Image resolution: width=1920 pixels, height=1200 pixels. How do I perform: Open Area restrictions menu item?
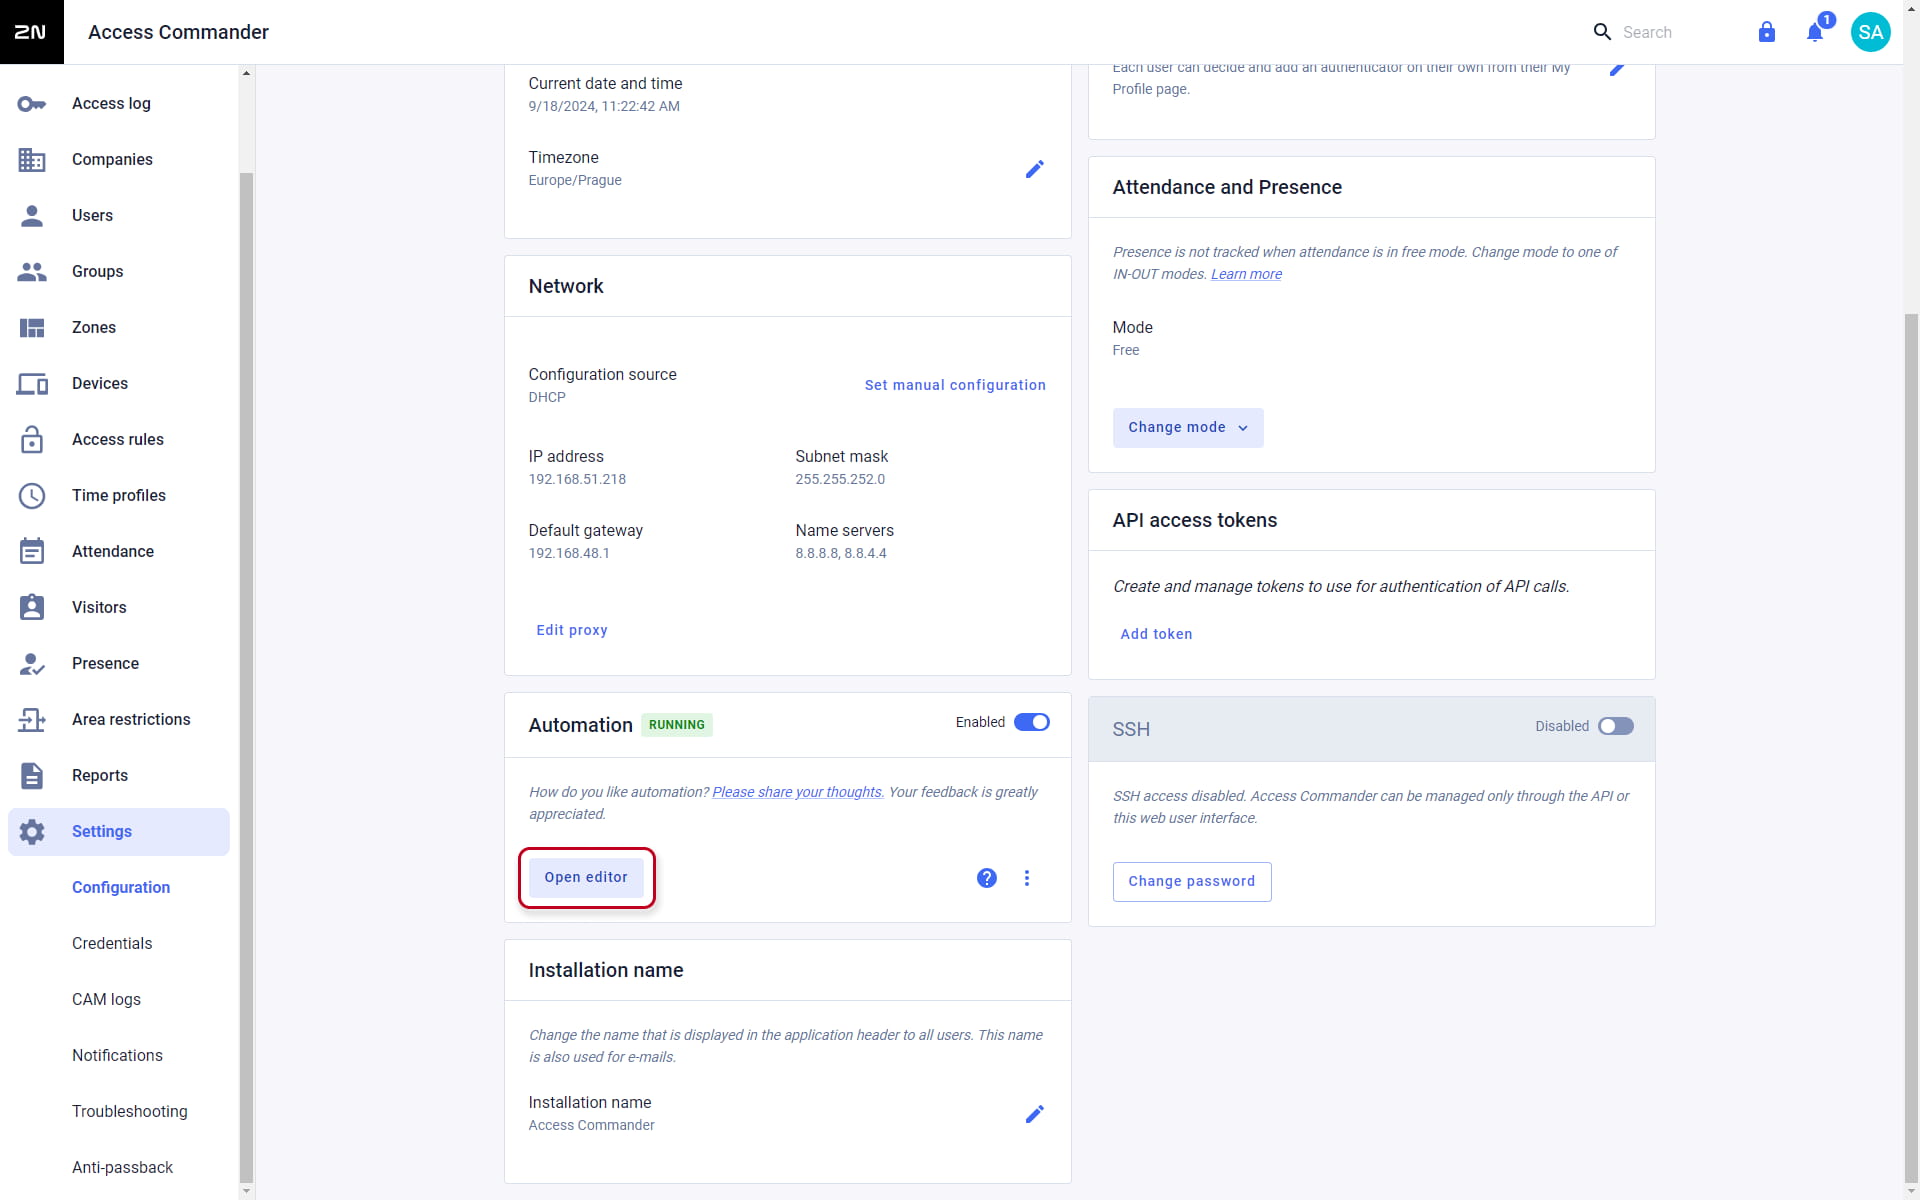click(x=118, y=720)
